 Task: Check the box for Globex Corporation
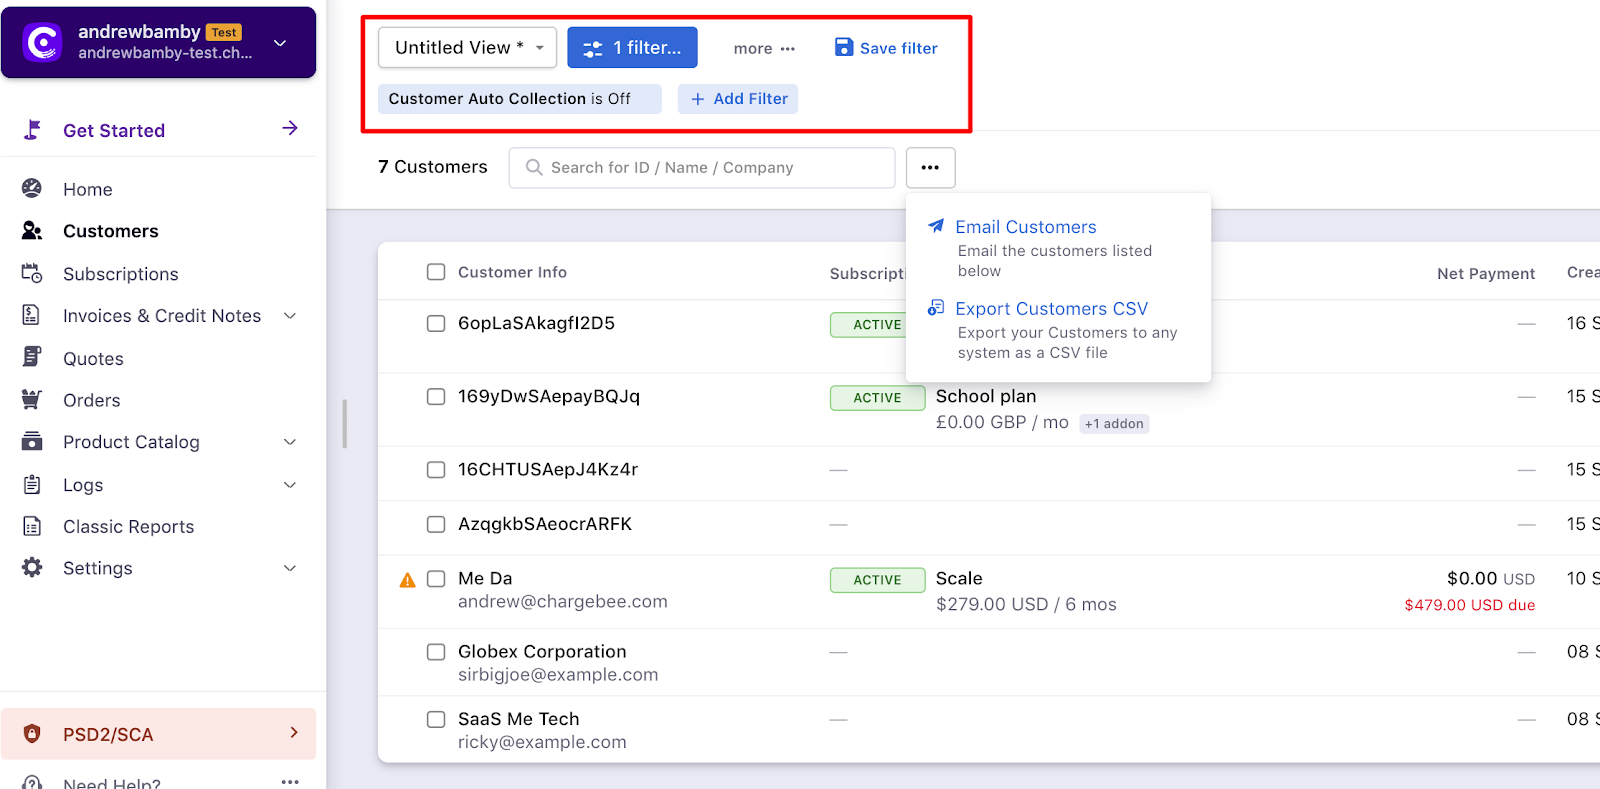[436, 652]
